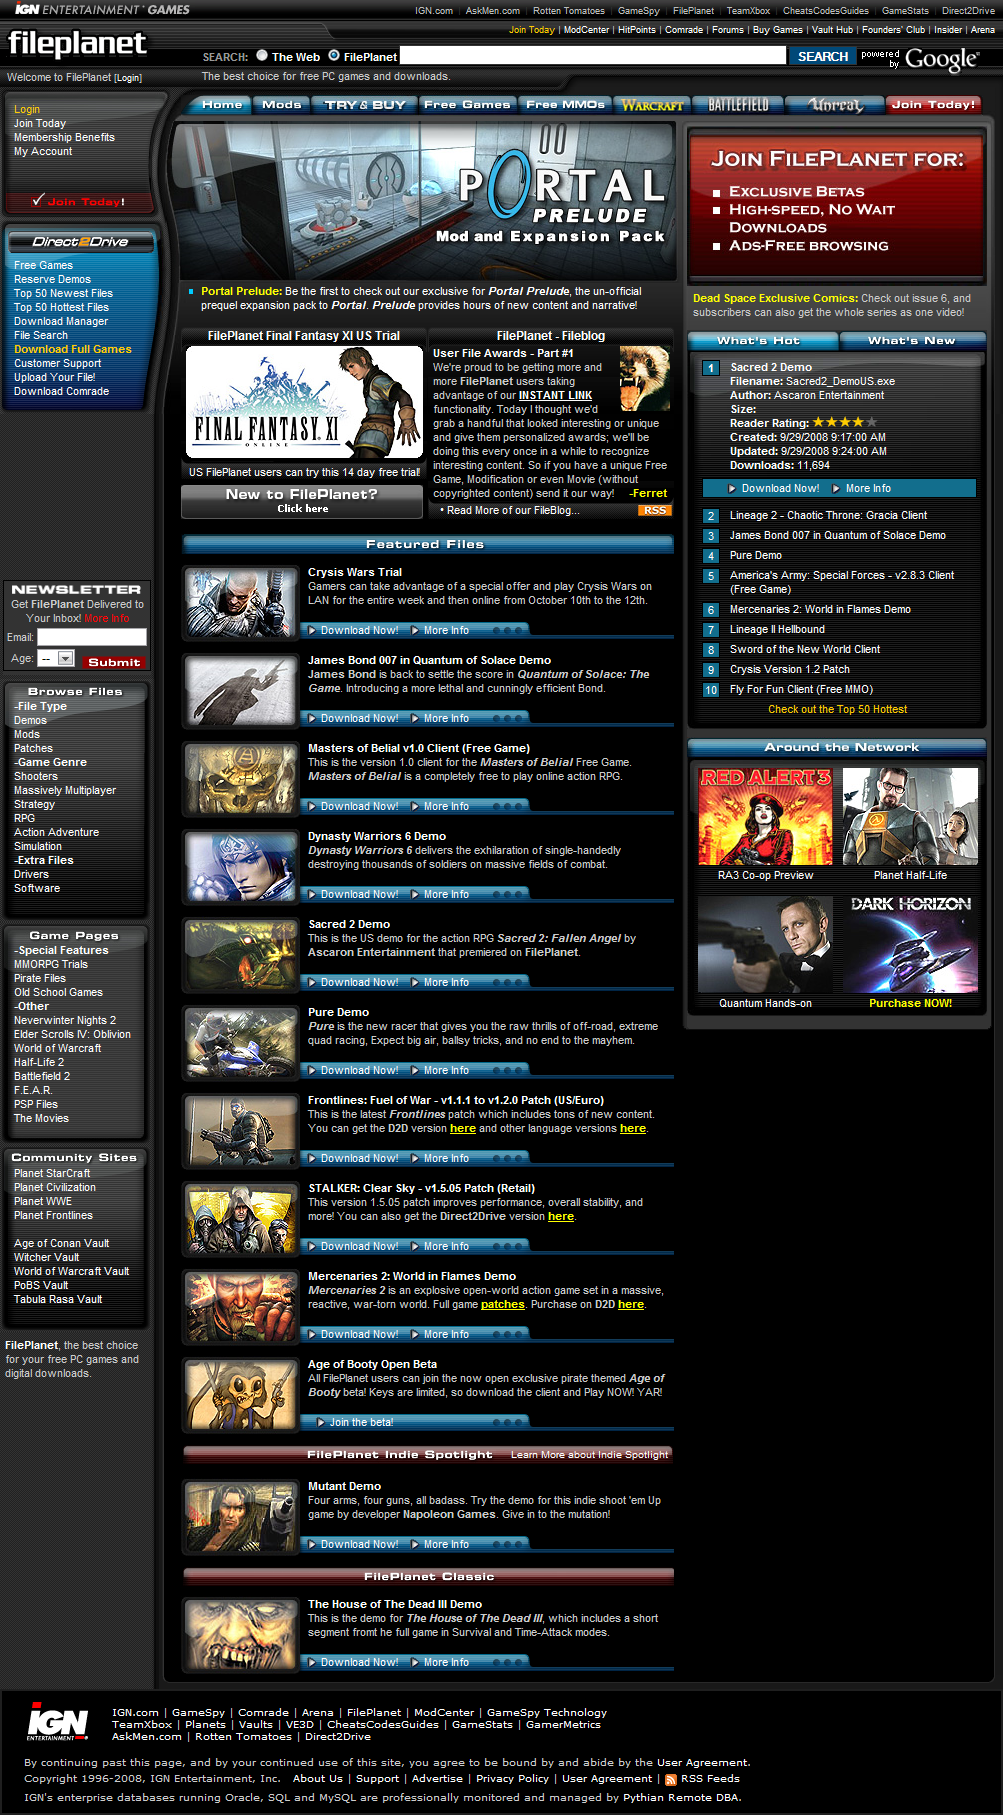Click the number 5 icon for America's Army
The height and width of the screenshot is (1815, 1003).
coord(711,576)
